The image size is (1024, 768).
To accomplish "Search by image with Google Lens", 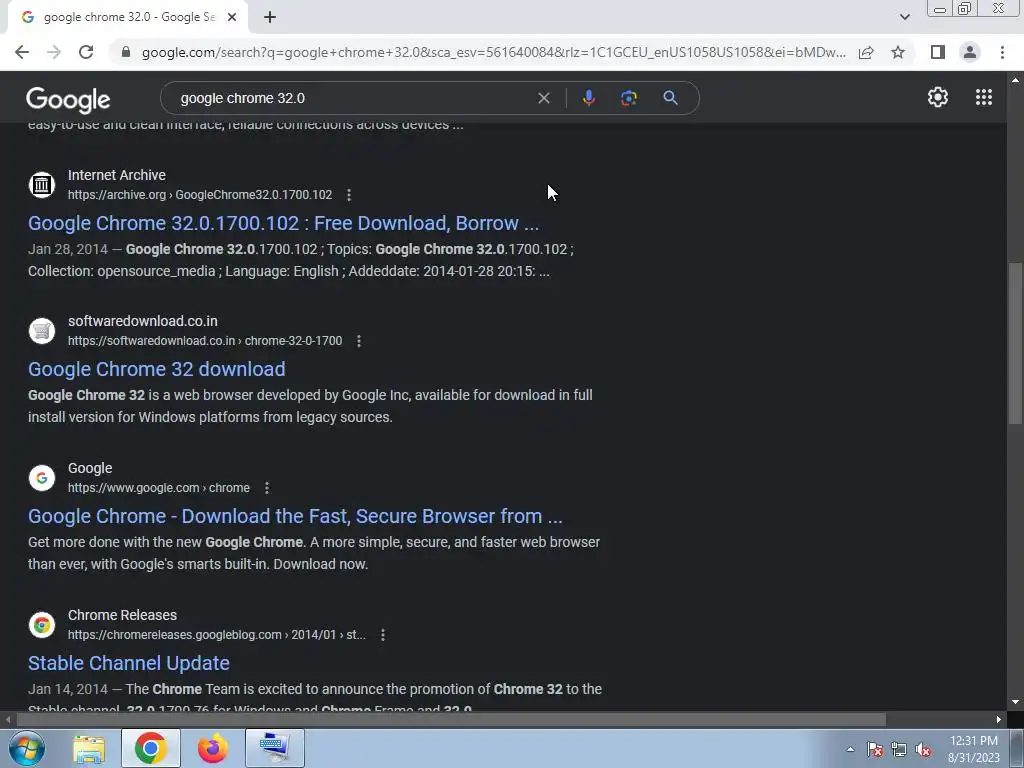I will 628,98.
